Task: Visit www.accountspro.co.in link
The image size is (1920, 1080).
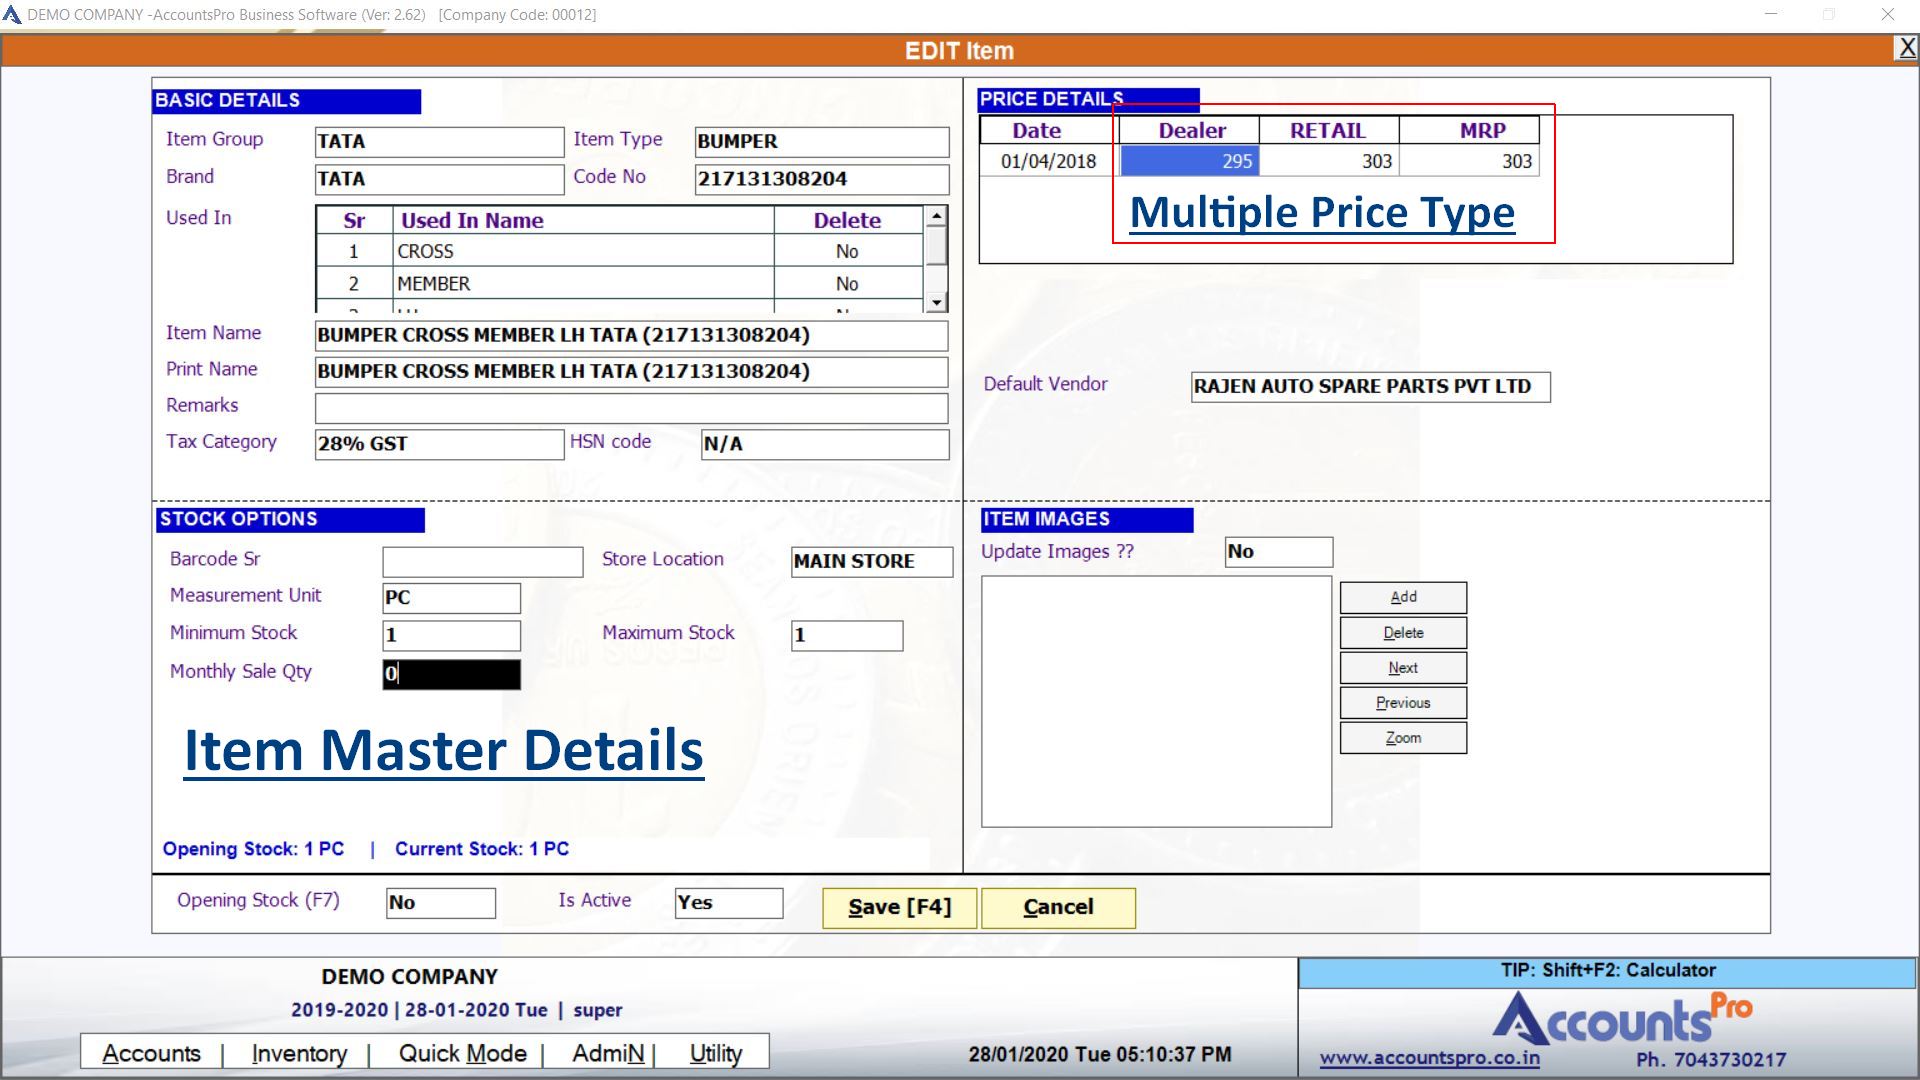Action: coord(1429,1058)
